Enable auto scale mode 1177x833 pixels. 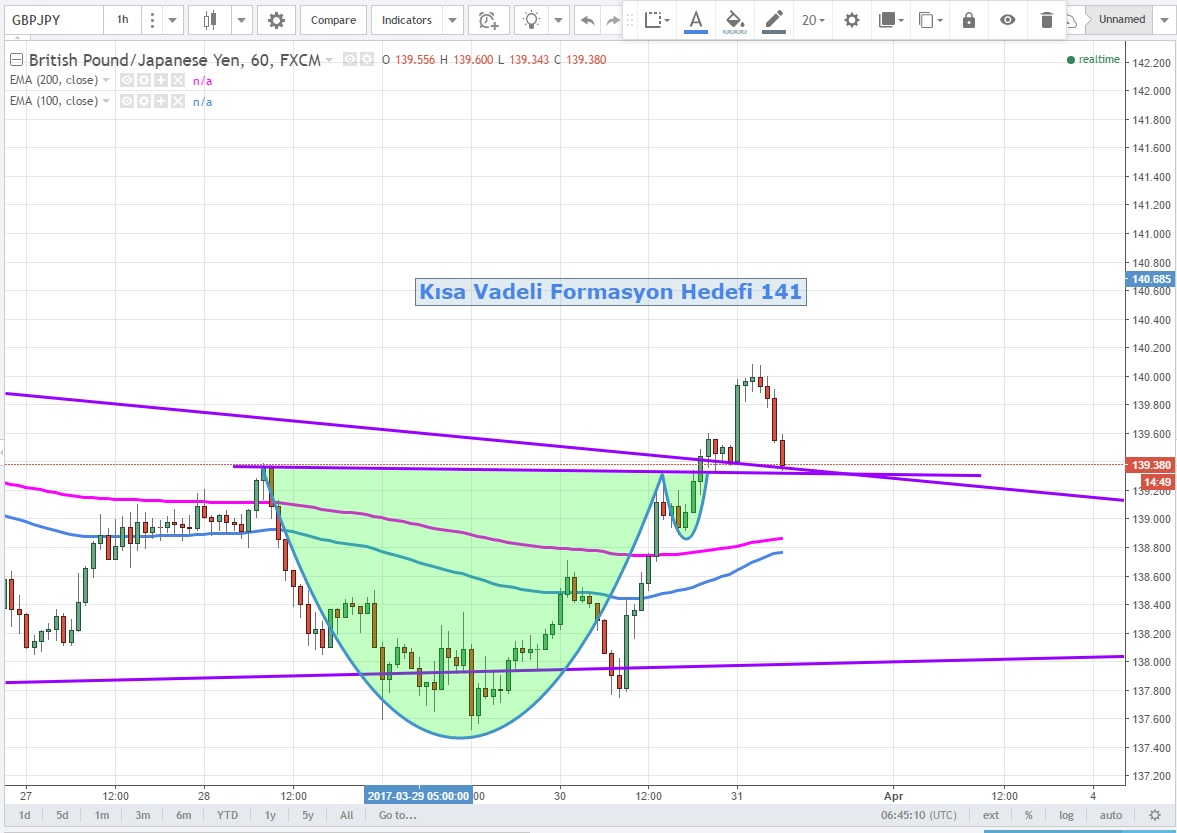pos(1111,815)
